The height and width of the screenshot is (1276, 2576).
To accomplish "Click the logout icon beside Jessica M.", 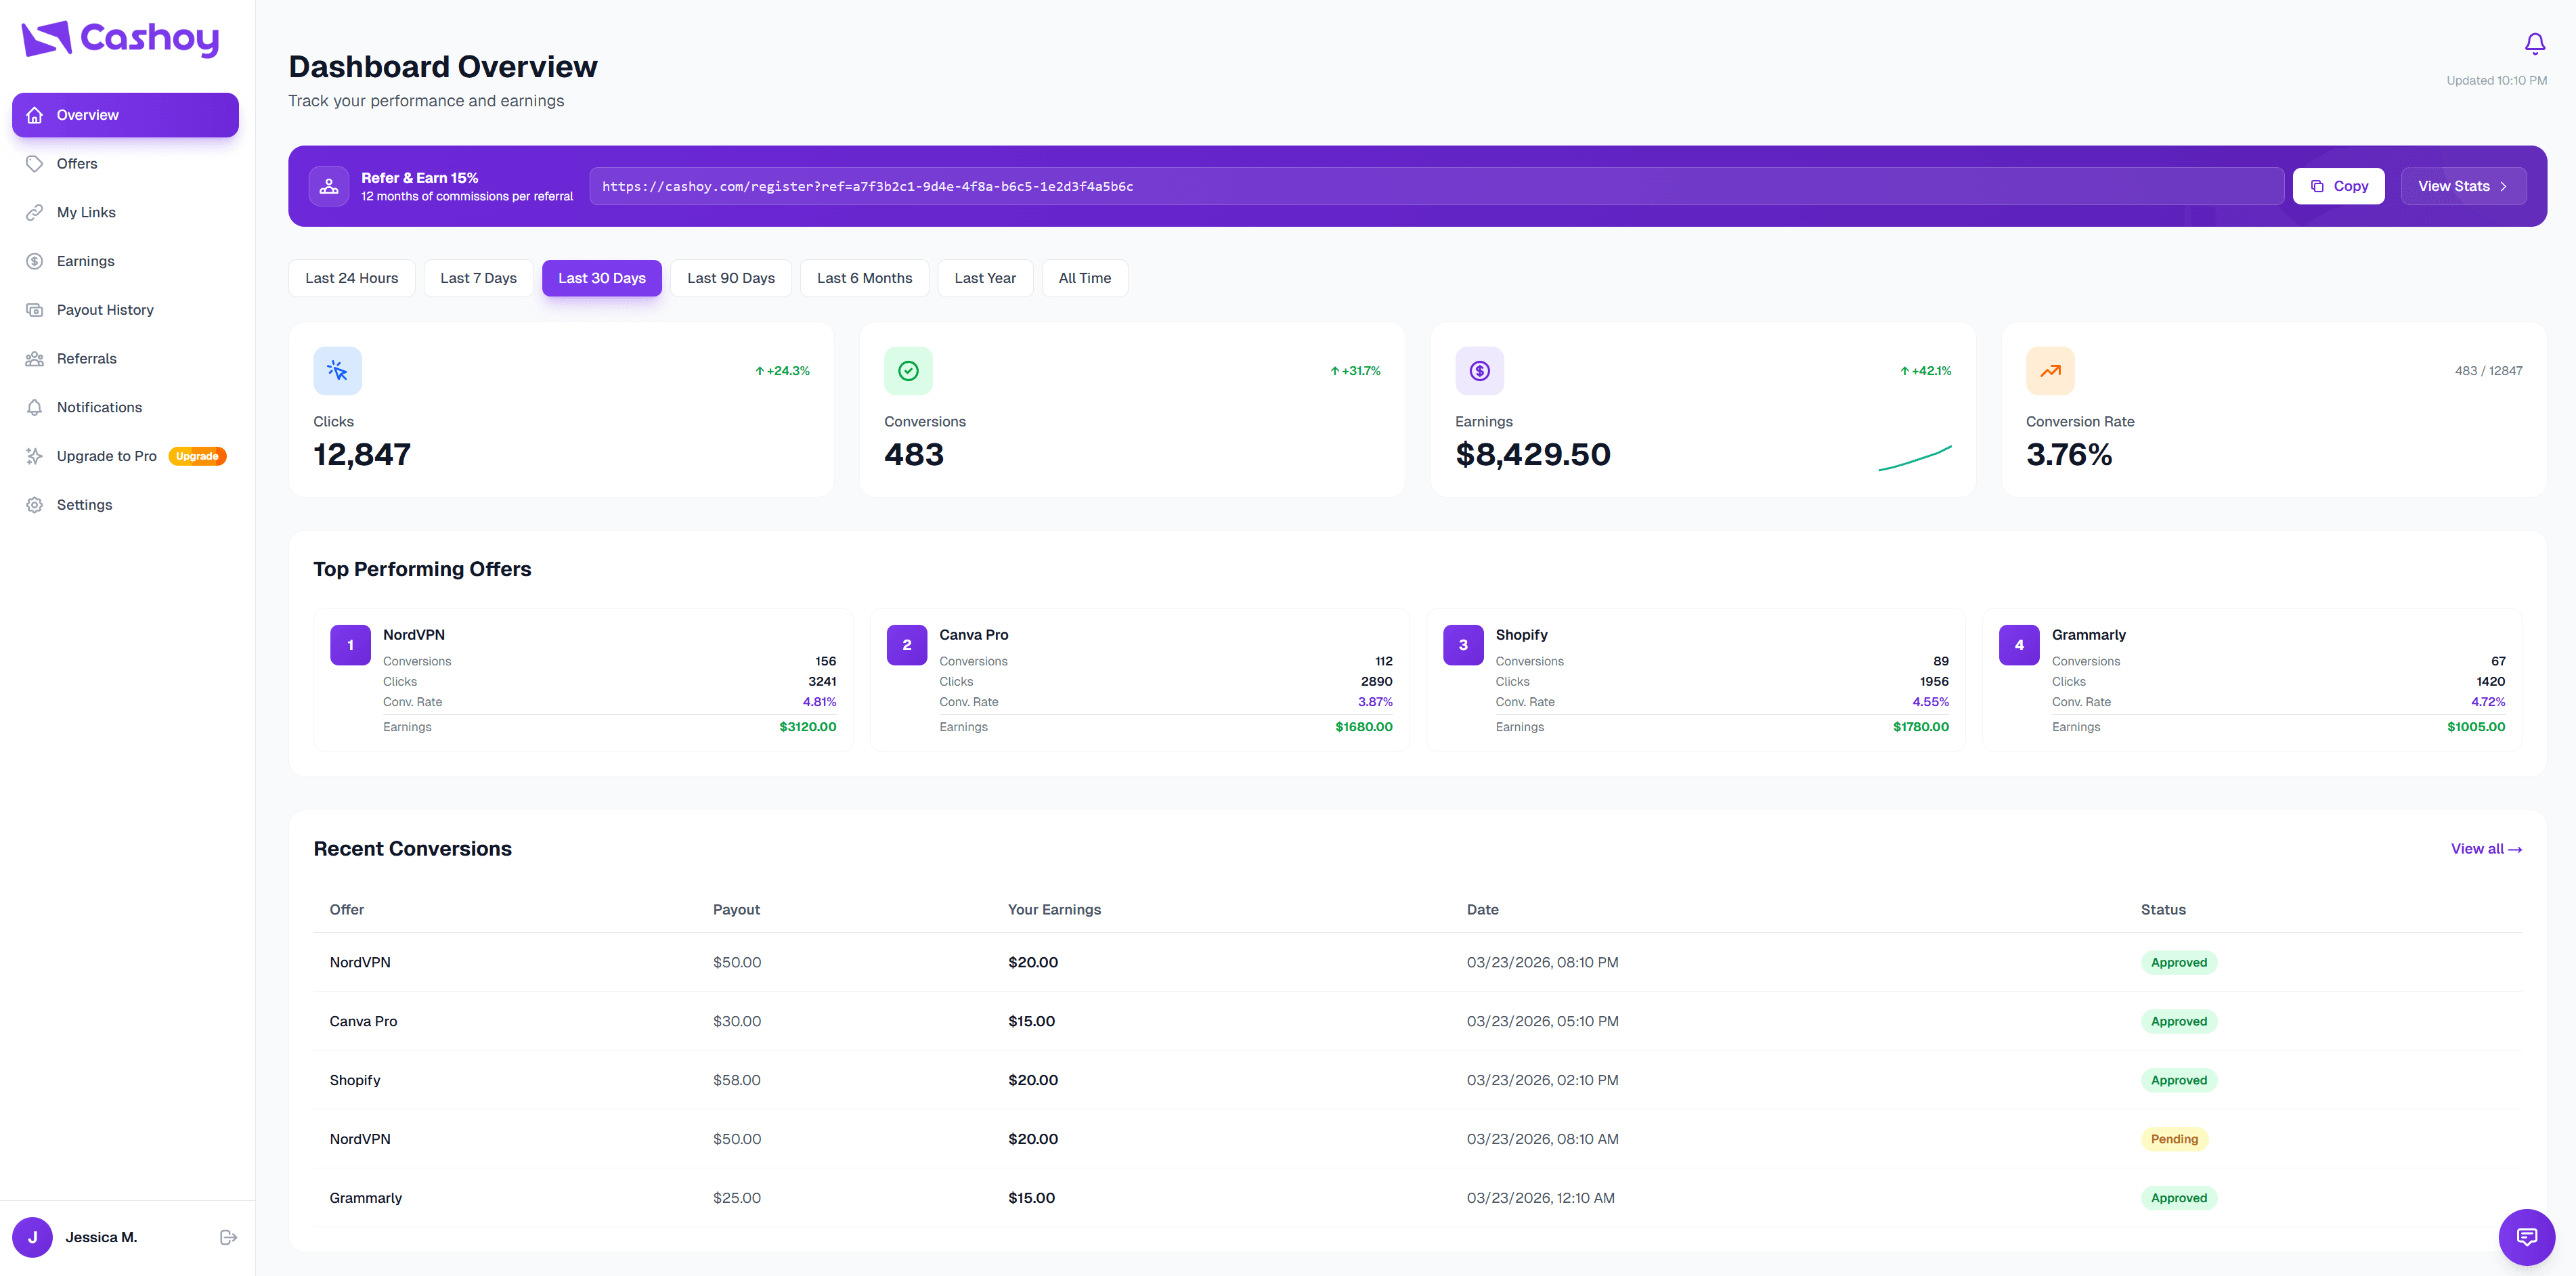I will click(x=228, y=1237).
